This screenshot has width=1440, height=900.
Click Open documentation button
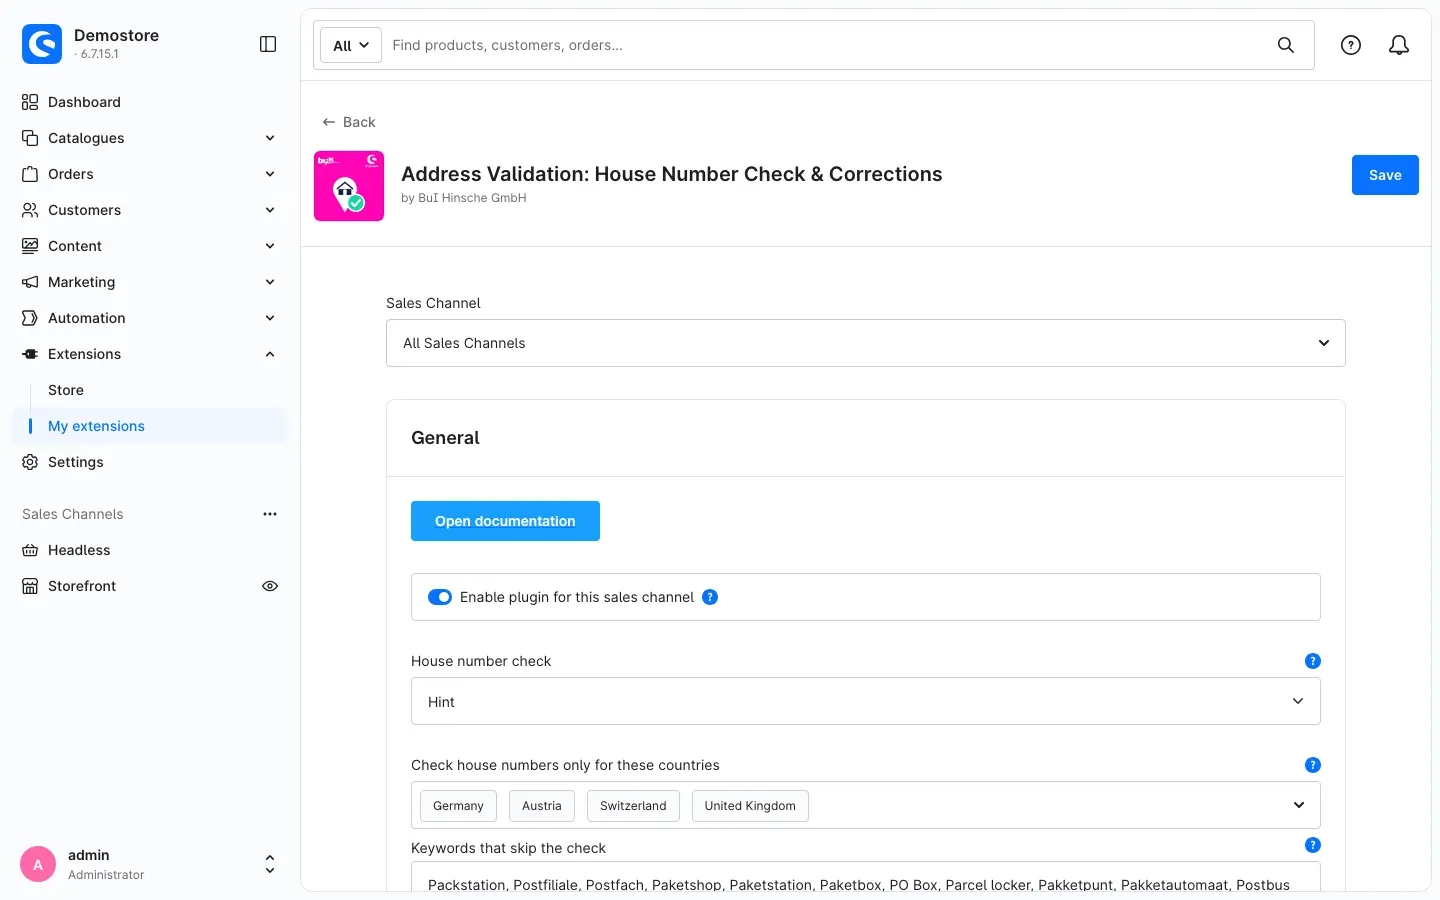click(x=505, y=521)
